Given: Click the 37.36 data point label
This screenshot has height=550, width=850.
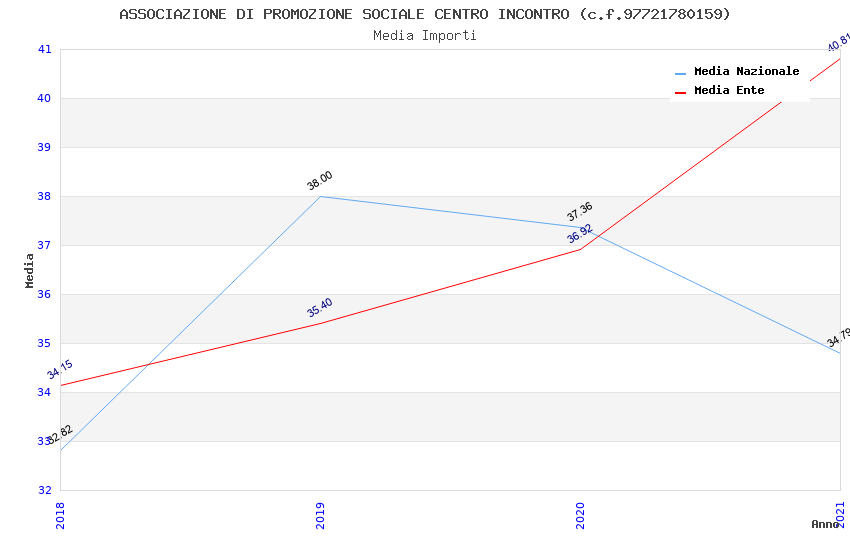Looking at the screenshot, I should (x=580, y=212).
